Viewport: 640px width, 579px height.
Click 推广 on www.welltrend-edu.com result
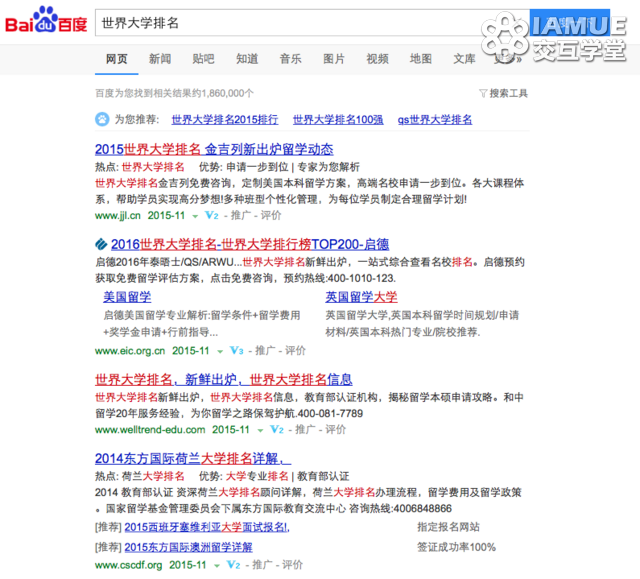[x=305, y=429]
